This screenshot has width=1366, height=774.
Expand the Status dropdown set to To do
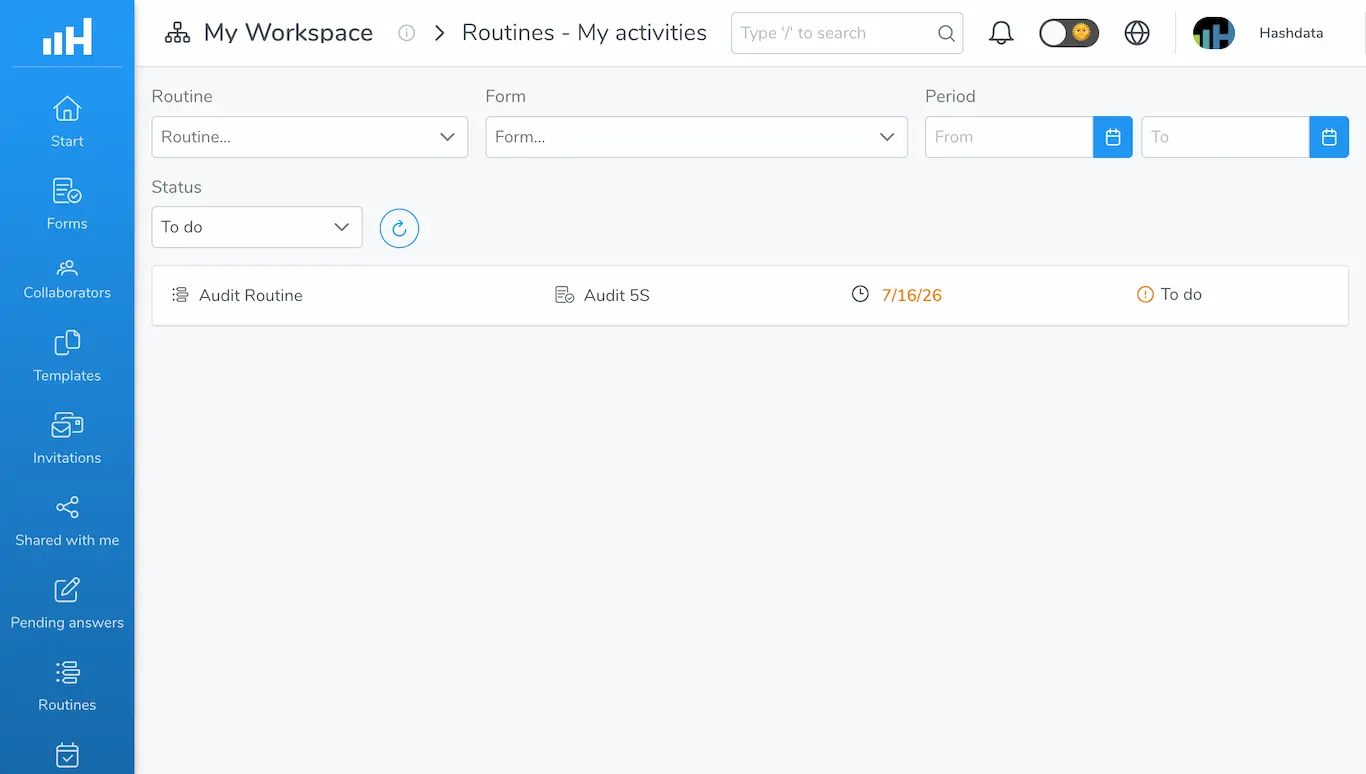tap(257, 227)
